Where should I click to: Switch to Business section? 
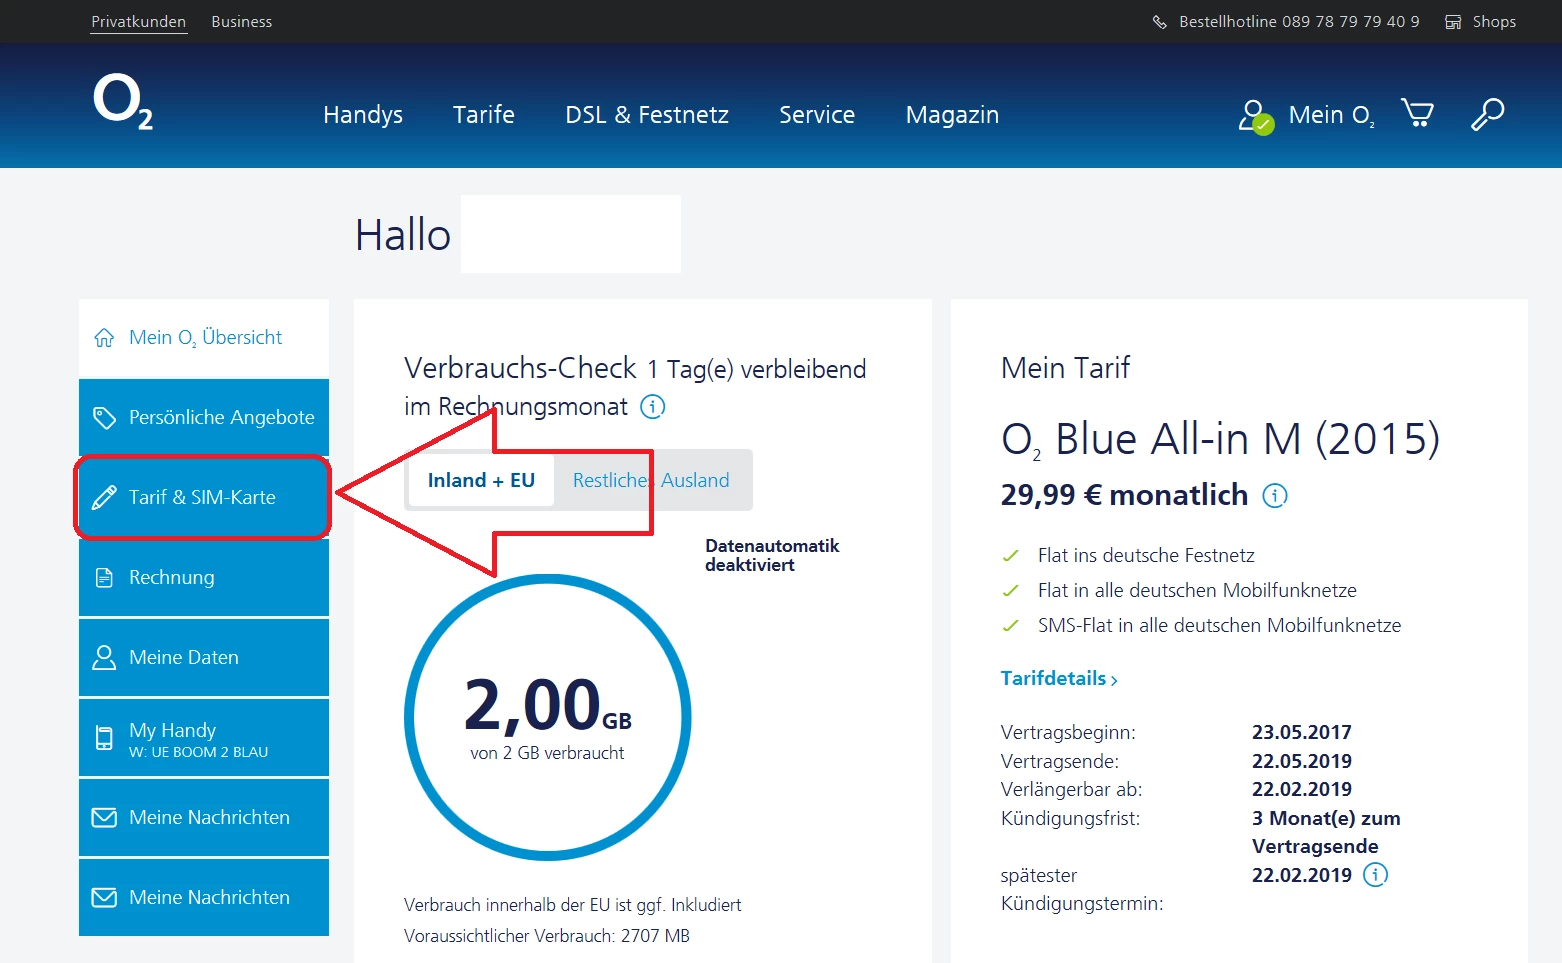click(242, 22)
